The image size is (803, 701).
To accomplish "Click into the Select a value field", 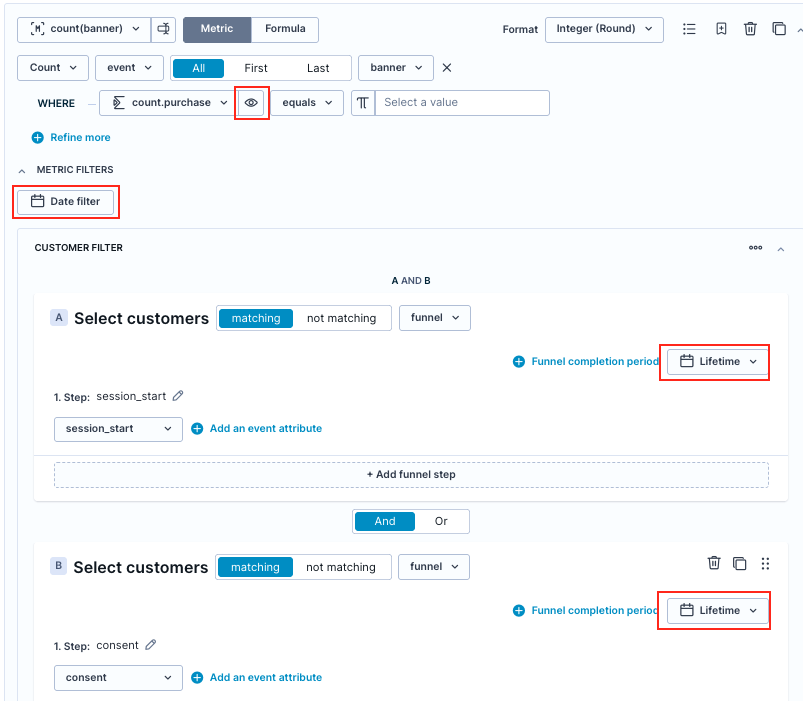I will (x=462, y=103).
